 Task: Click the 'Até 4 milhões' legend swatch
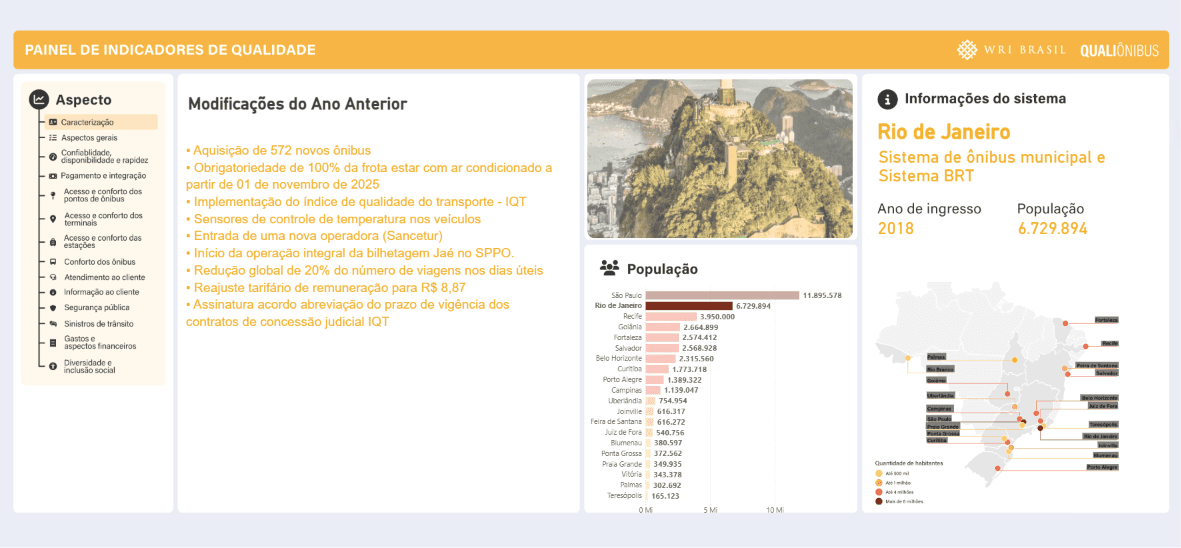[x=878, y=491]
